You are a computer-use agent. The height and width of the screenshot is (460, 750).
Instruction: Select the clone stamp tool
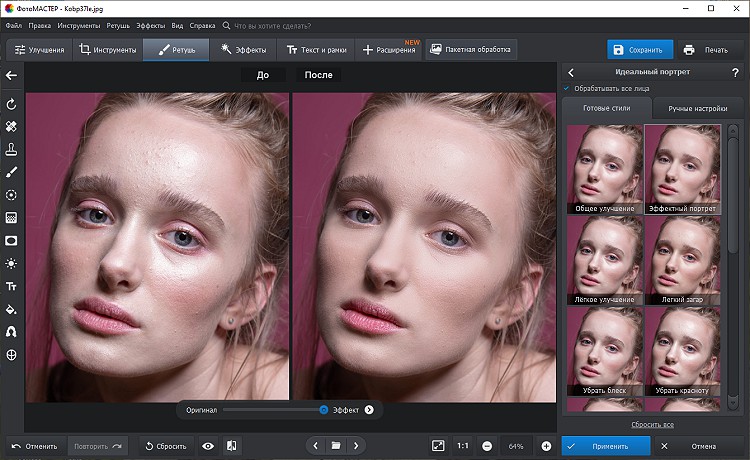11,149
